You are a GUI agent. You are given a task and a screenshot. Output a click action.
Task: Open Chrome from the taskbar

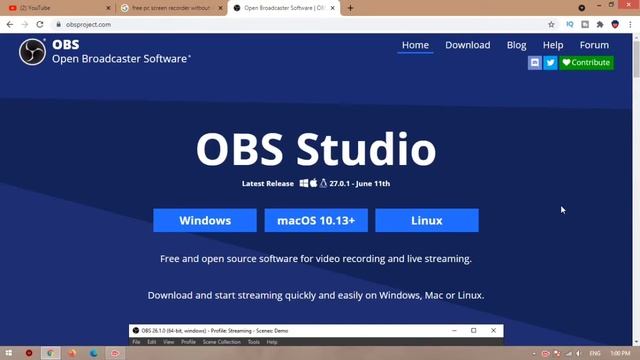tap(51, 353)
